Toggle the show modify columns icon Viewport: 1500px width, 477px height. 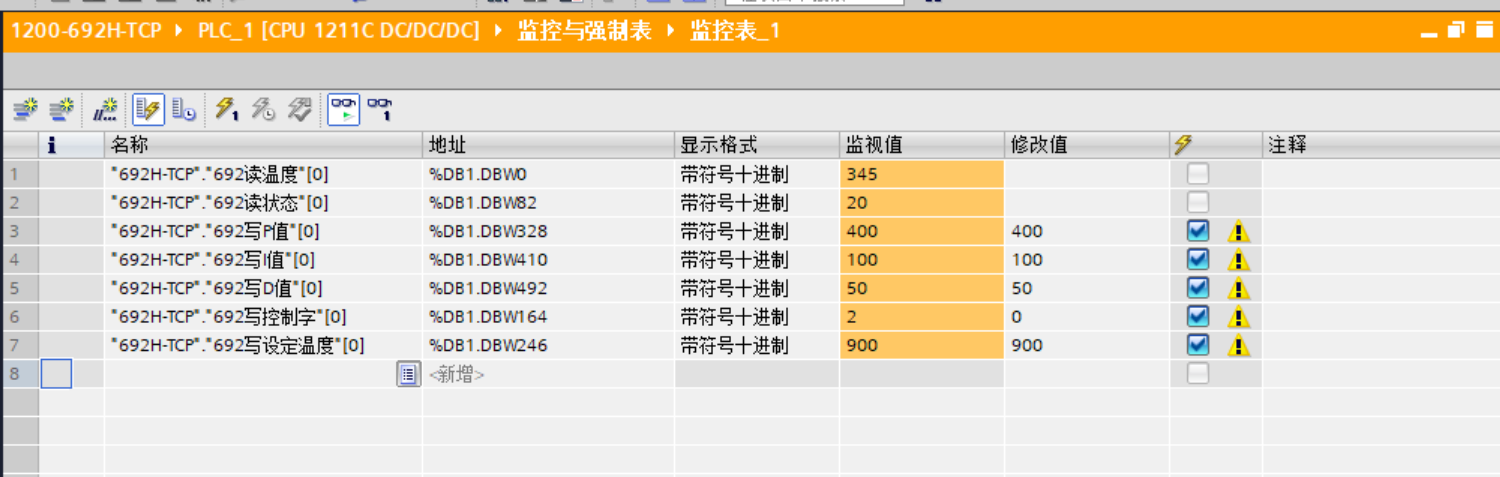click(x=149, y=108)
